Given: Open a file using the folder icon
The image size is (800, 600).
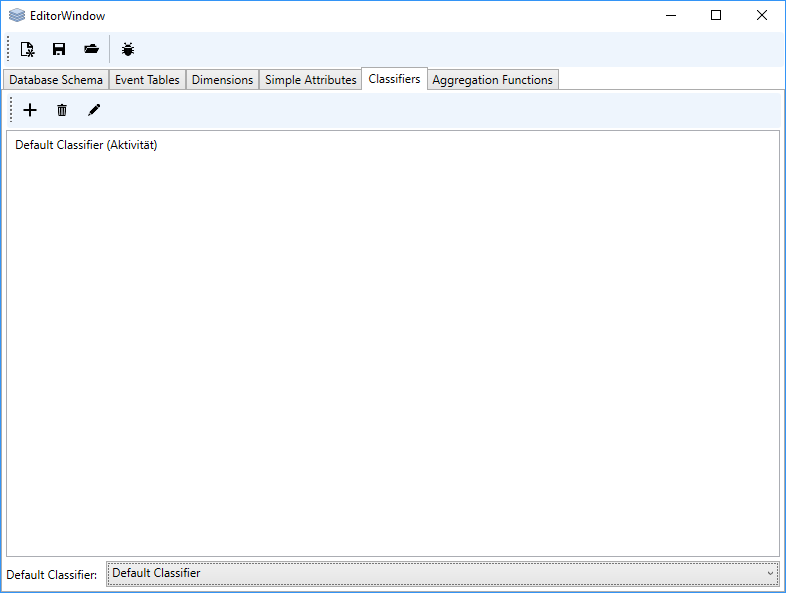Looking at the screenshot, I should pyautogui.click(x=92, y=49).
